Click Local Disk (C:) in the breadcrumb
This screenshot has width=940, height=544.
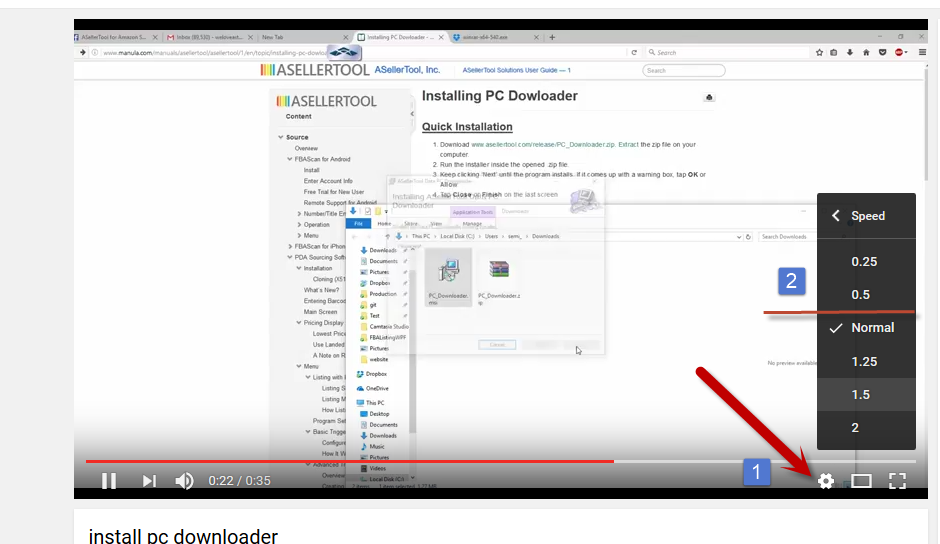[x=457, y=236]
